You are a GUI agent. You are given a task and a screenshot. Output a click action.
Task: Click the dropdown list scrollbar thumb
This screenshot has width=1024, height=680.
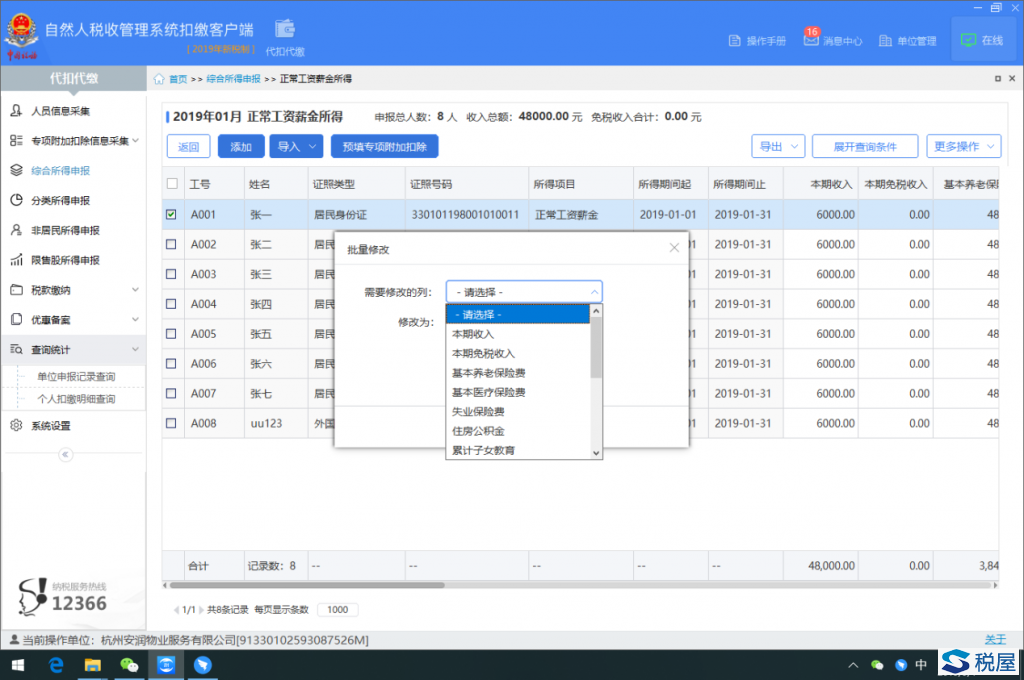click(596, 348)
